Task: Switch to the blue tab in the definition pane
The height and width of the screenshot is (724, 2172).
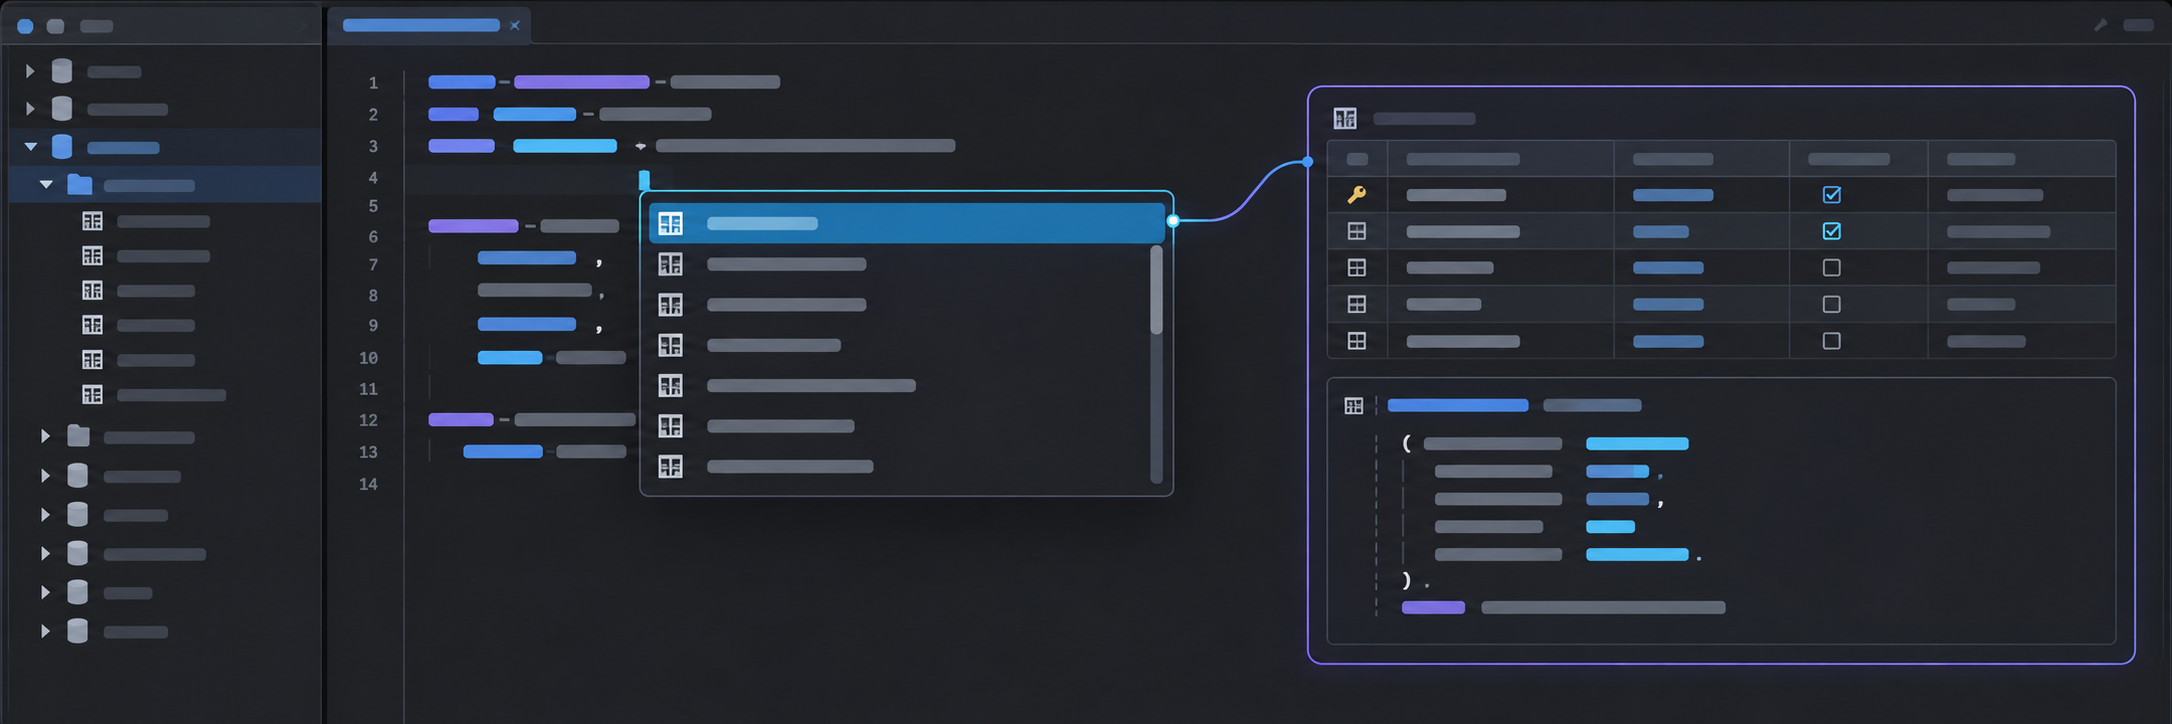Action: point(1457,405)
